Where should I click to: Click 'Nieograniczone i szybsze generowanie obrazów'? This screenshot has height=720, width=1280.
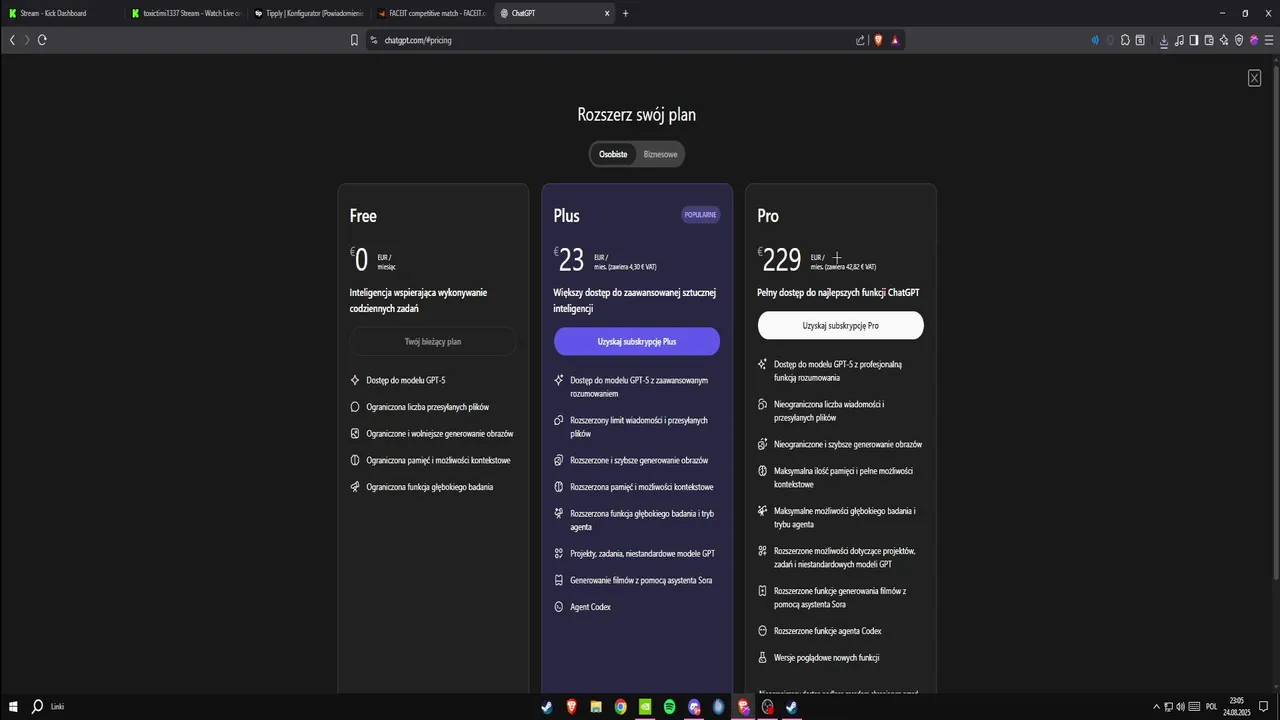coord(848,444)
